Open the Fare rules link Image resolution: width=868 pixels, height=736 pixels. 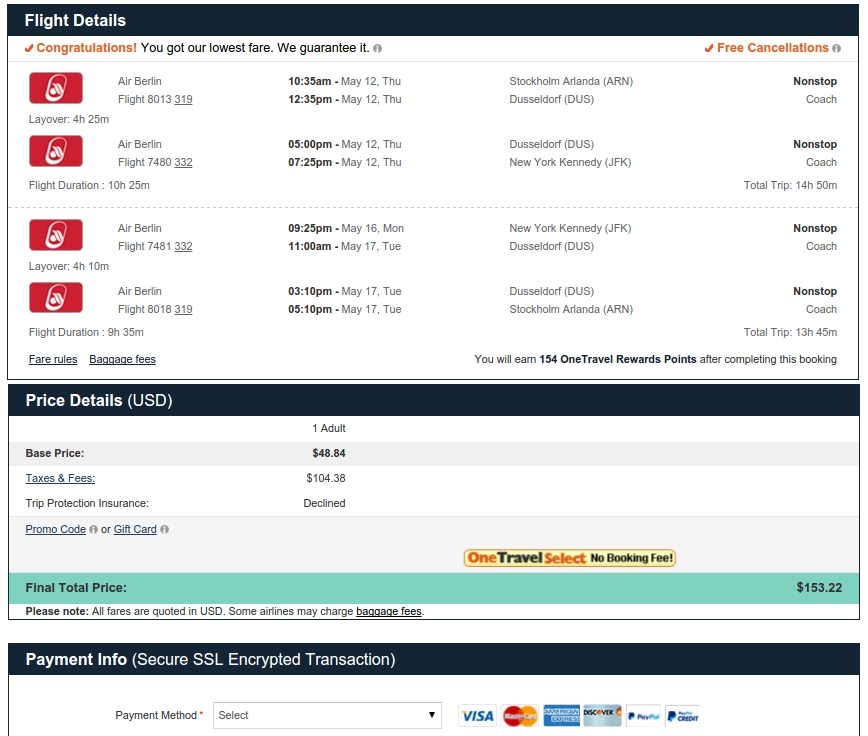53,359
